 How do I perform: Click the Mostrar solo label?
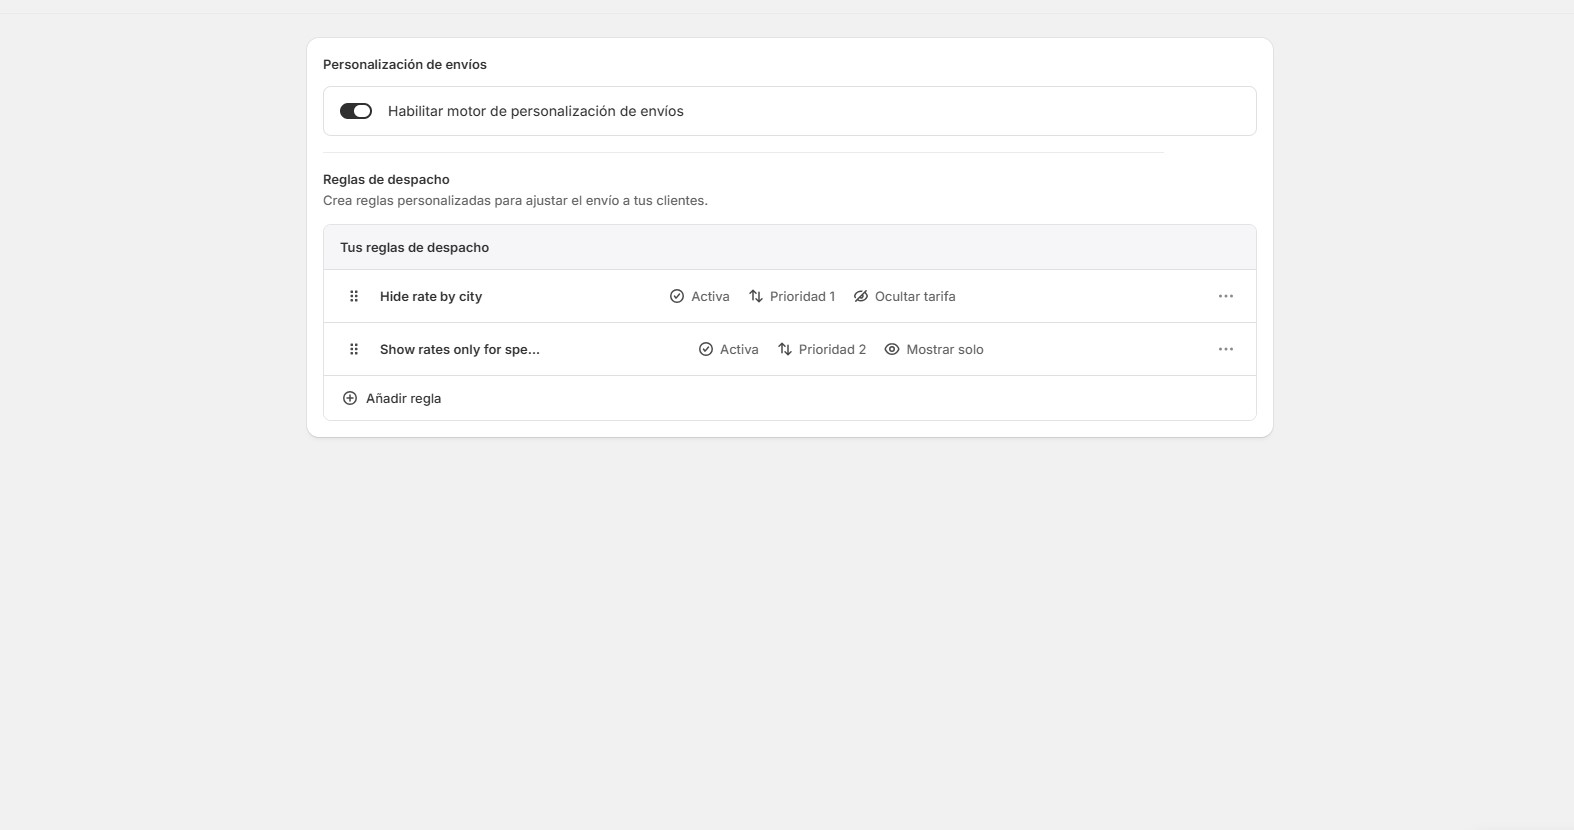point(945,349)
